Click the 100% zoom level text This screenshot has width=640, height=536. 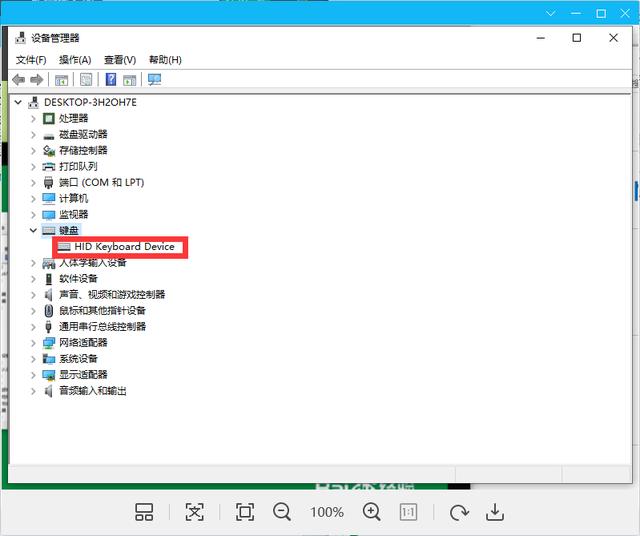(327, 512)
